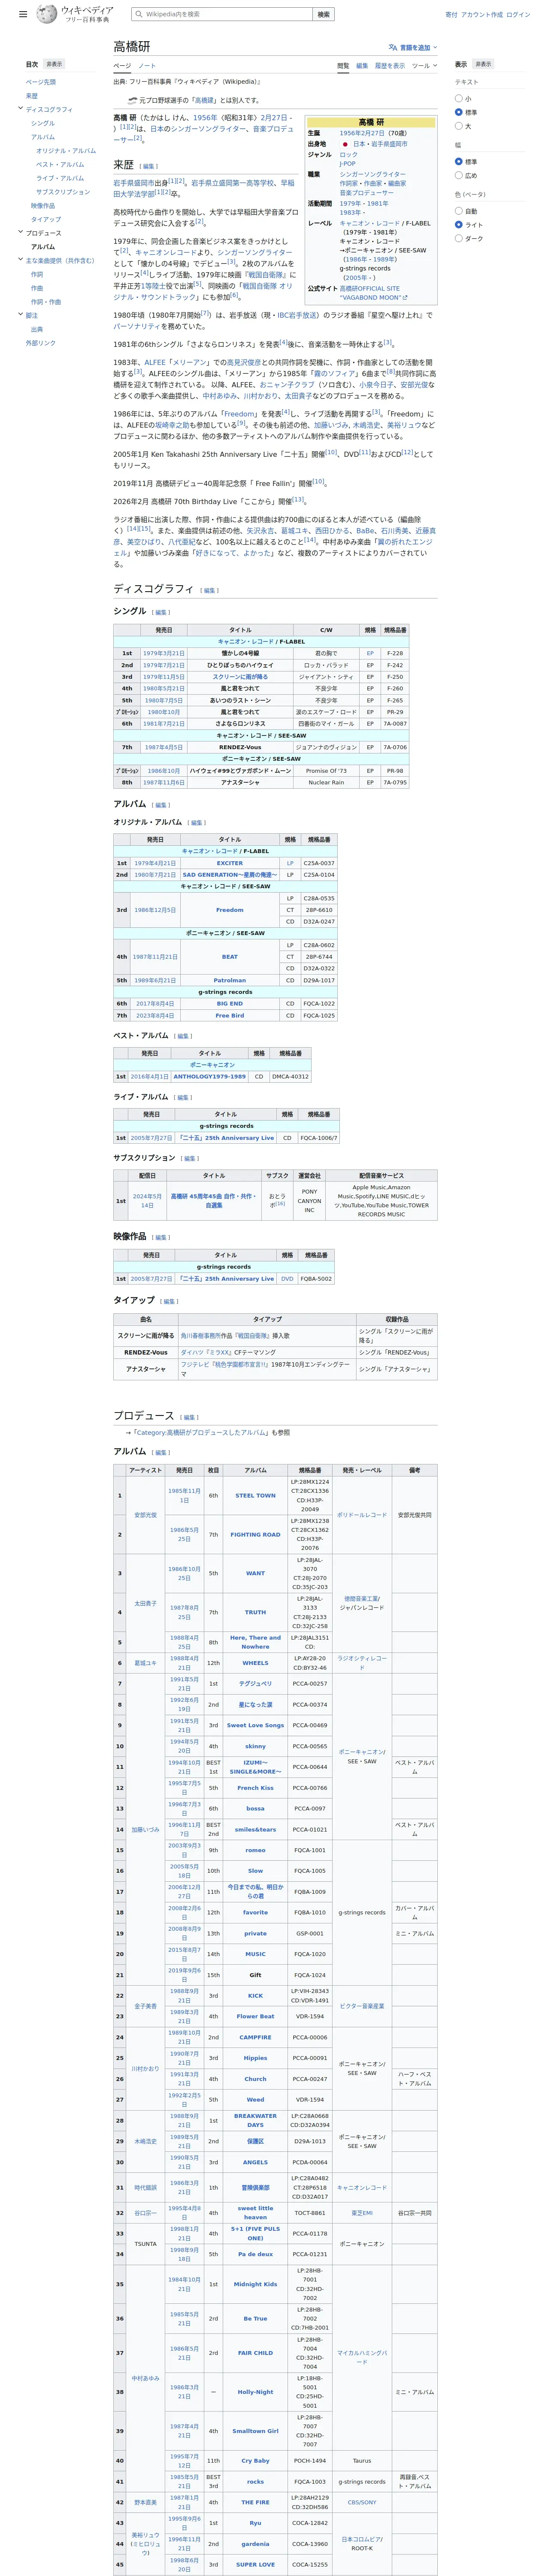
Task: Go to シングル in the contents sidebar
Action: click(x=43, y=123)
